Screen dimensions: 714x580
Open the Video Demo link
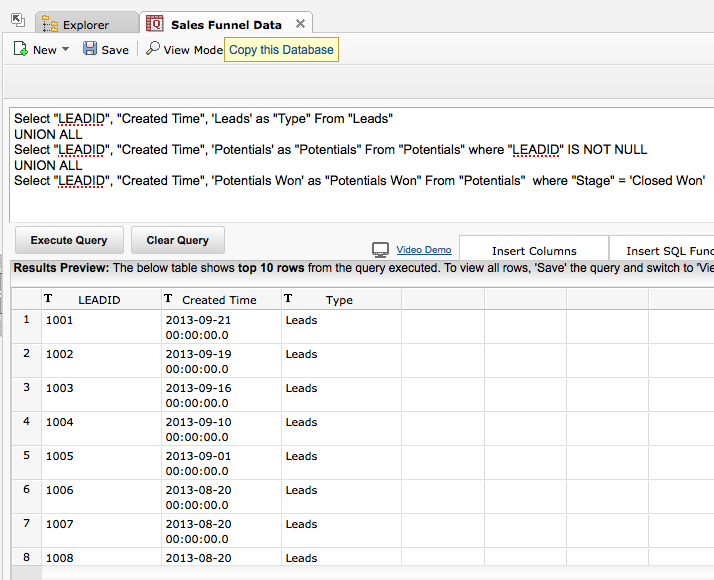click(x=424, y=250)
